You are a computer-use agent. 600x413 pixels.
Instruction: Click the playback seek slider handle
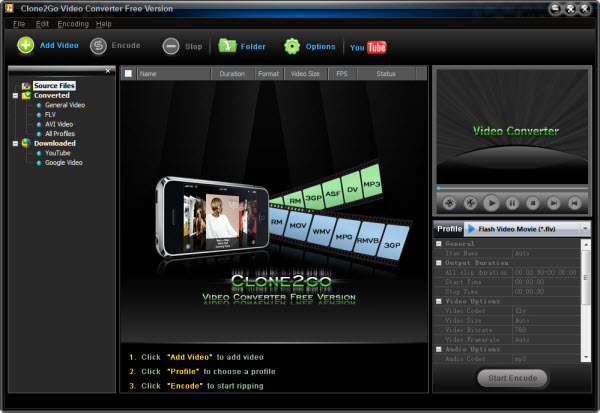(439, 188)
